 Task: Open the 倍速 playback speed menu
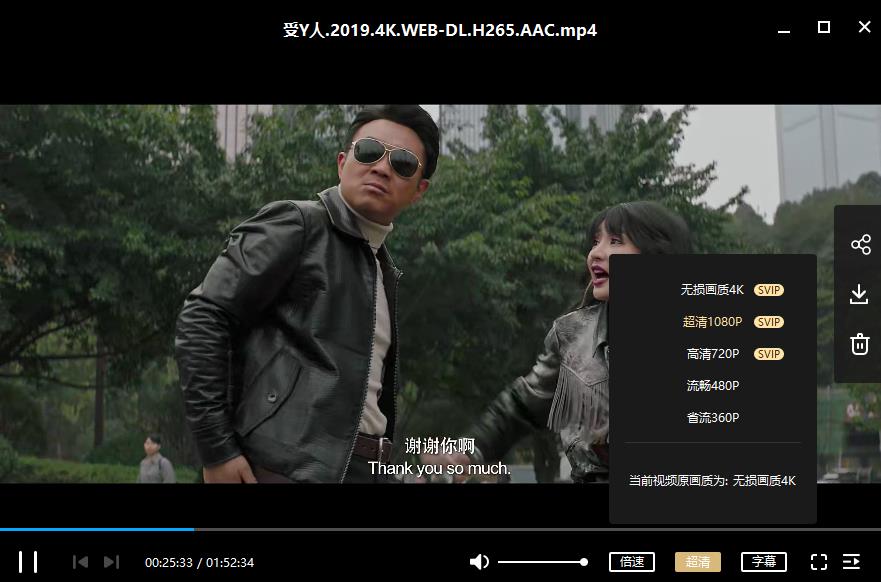click(x=632, y=562)
